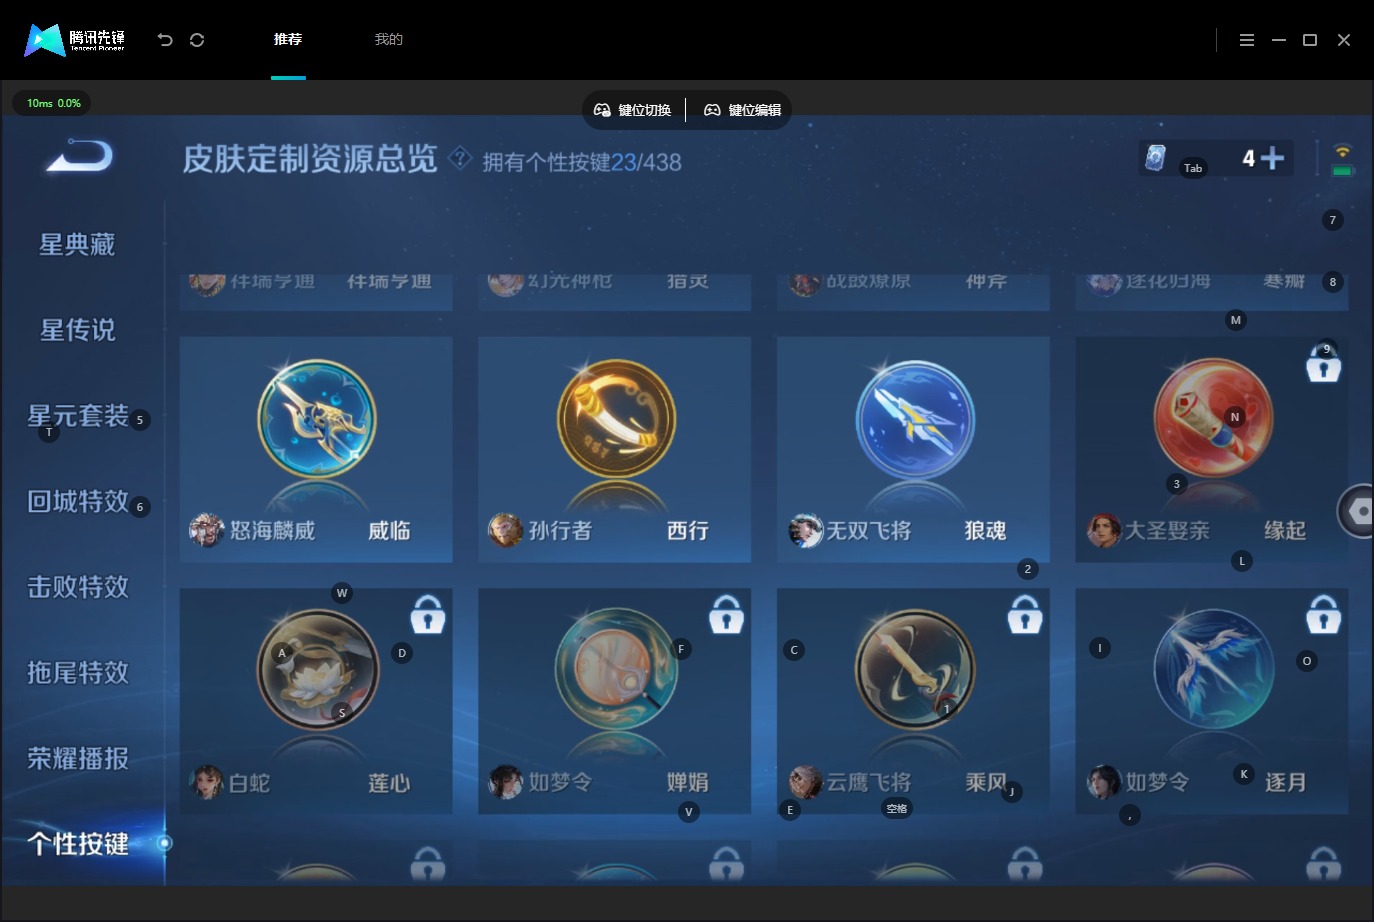Click the 缘起 skin name label

tap(1285, 531)
